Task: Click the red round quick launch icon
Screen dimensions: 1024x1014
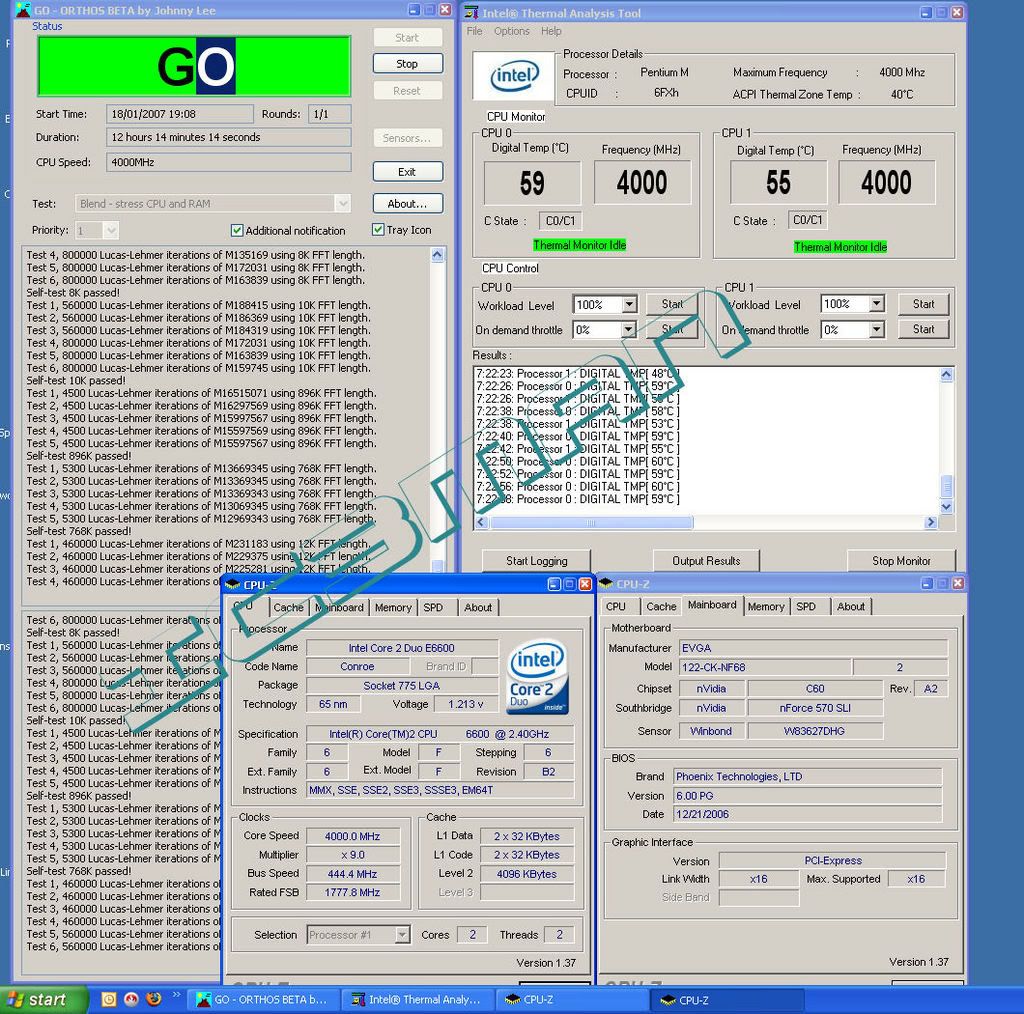Action: 131,999
